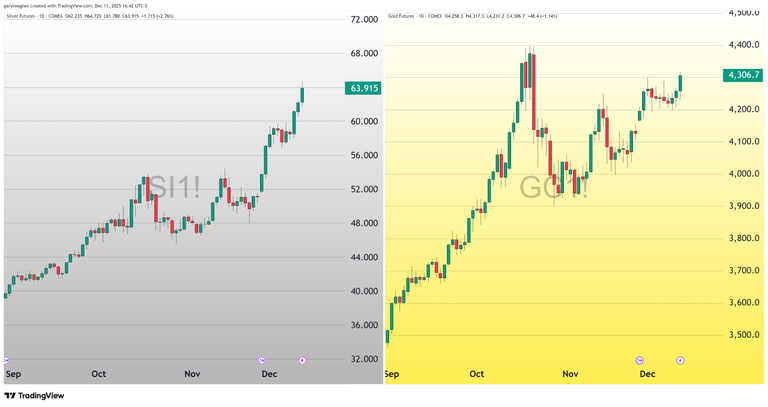This screenshot has width=768, height=407.
Task: Click the 68.000 level on silver price scale
Action: click(x=362, y=54)
